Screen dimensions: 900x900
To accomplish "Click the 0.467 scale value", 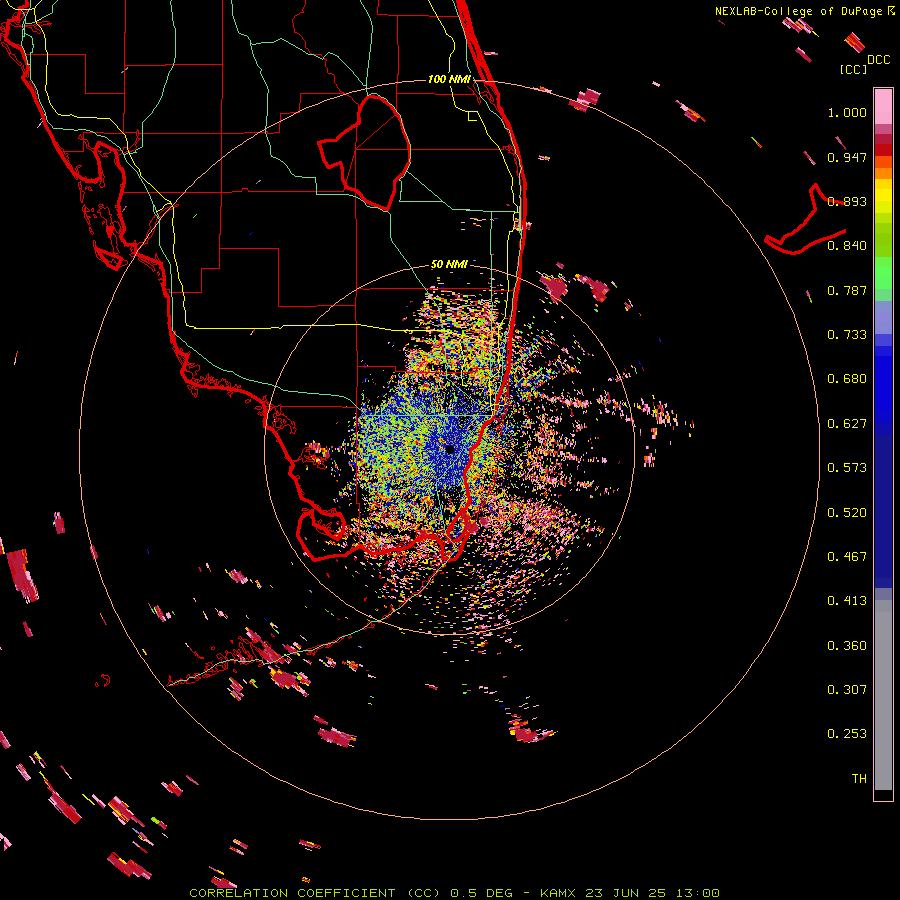I will [x=847, y=557].
